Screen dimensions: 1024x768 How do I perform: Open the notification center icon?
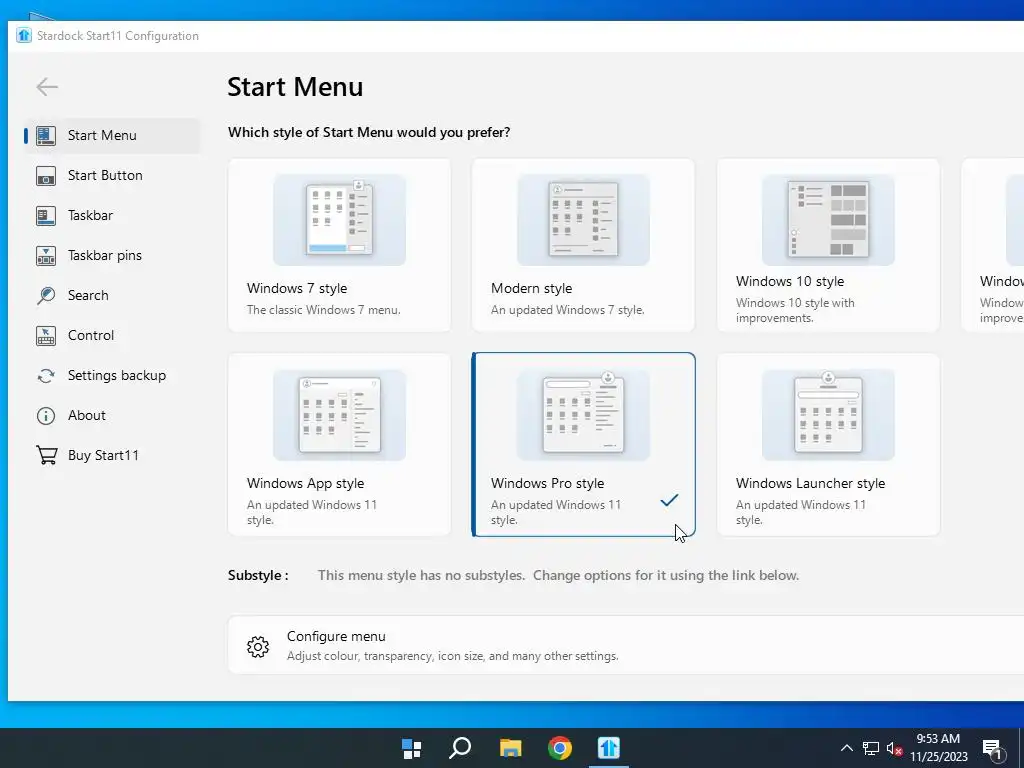point(993,750)
